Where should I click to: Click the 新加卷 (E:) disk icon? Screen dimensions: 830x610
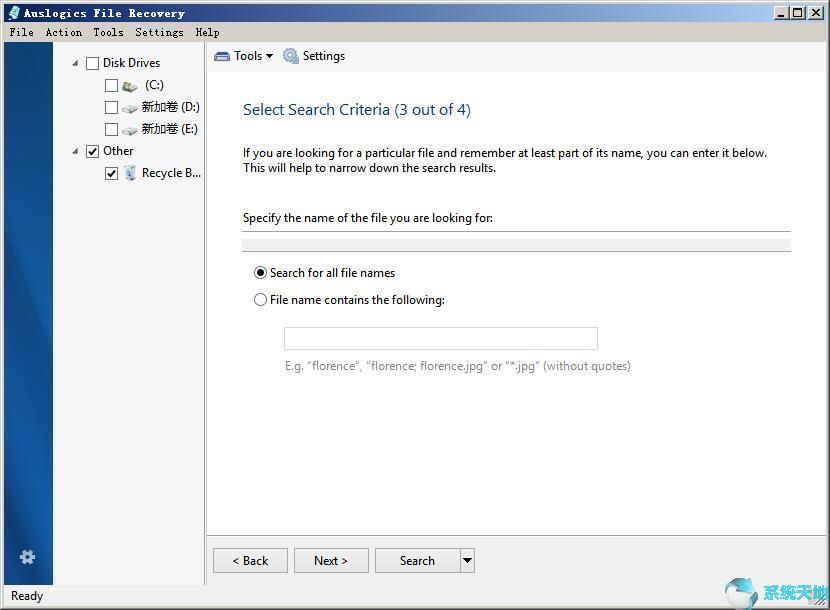click(130, 129)
